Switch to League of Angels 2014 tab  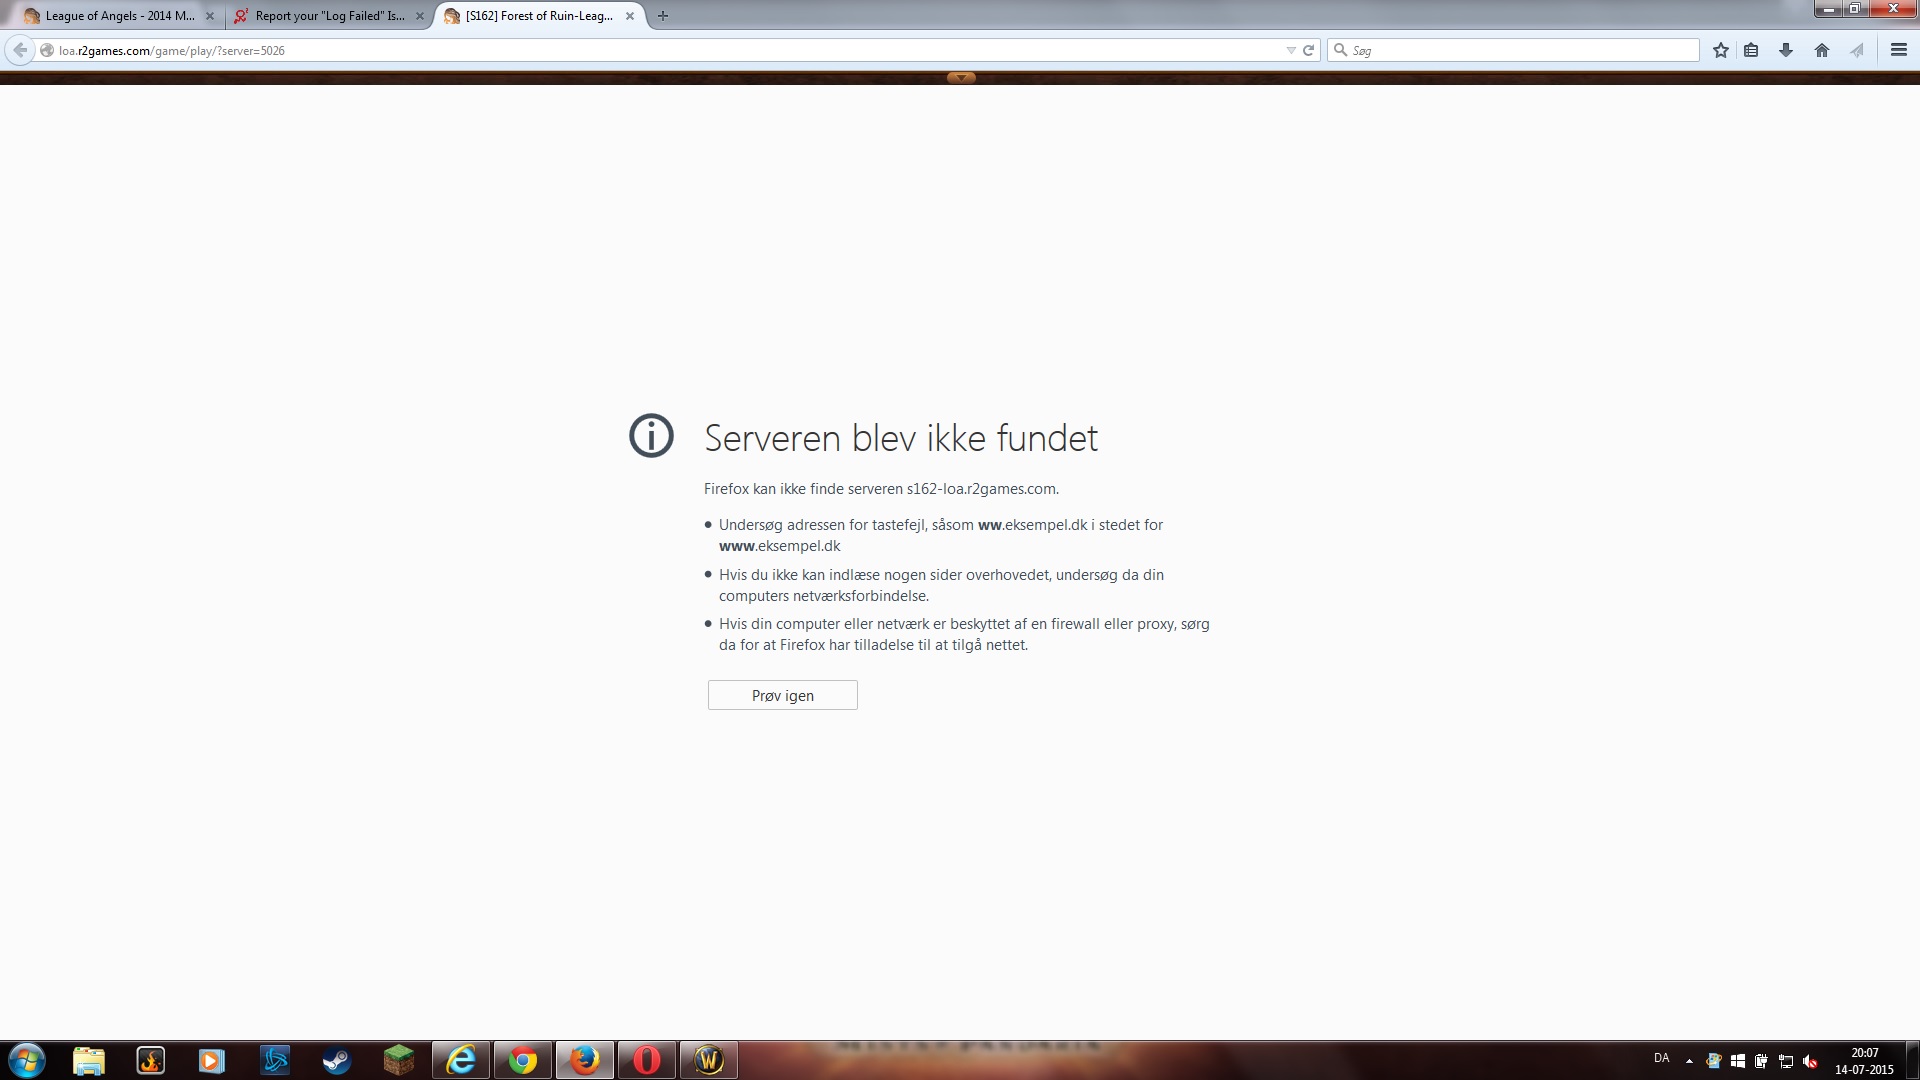tap(118, 16)
